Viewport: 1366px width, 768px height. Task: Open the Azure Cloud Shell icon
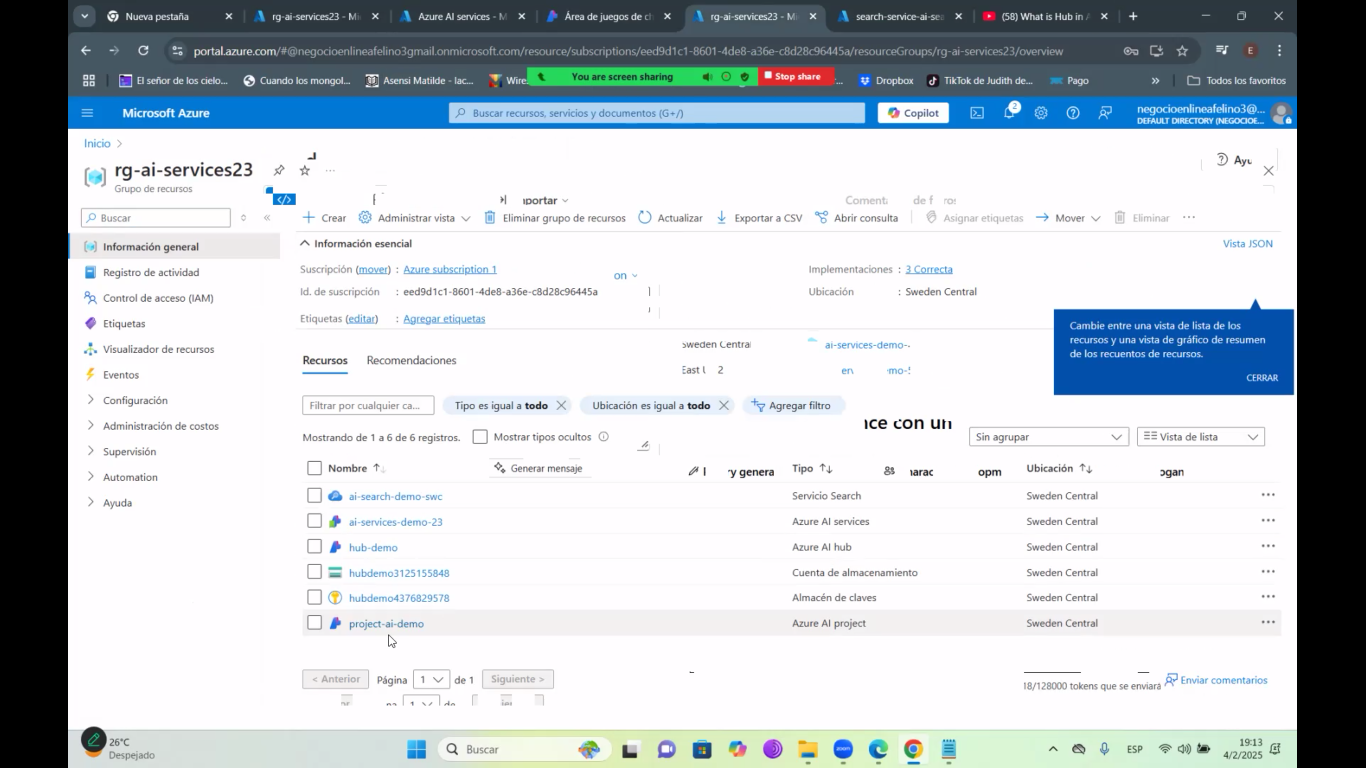pos(977,113)
